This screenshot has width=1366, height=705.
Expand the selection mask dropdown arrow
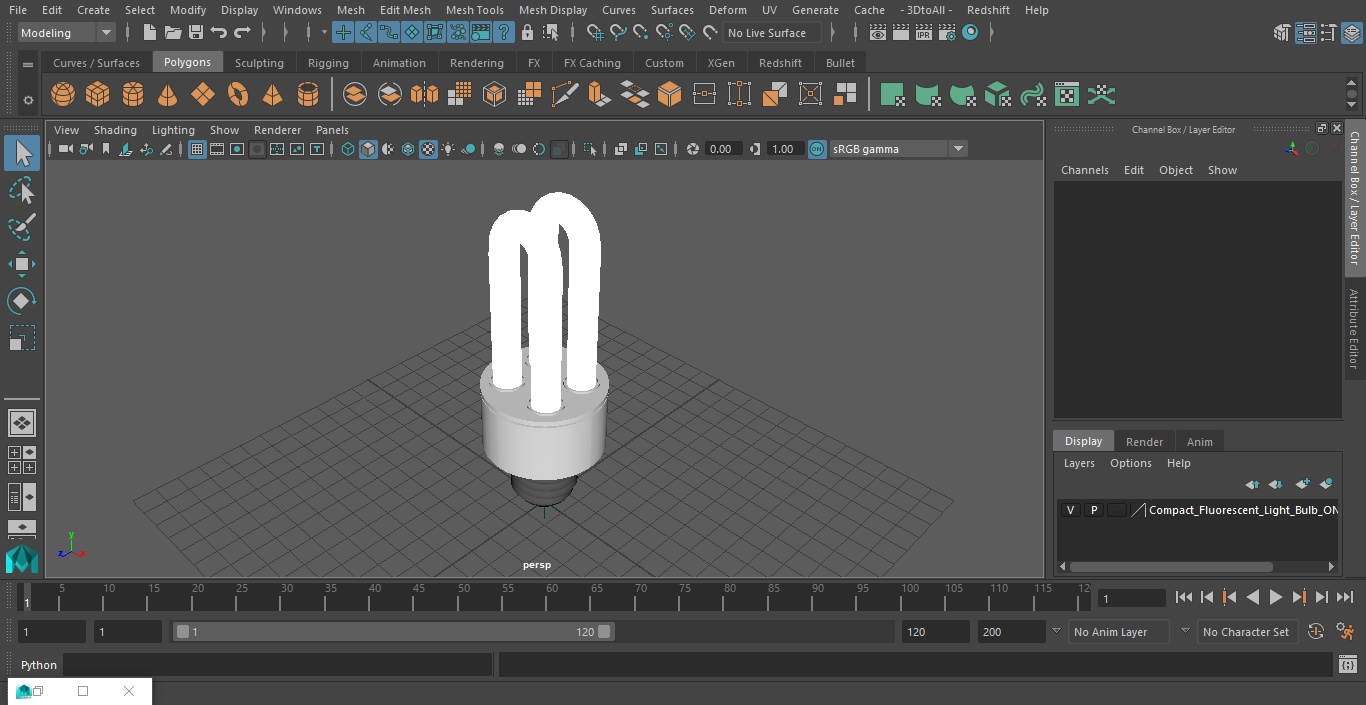coord(324,33)
